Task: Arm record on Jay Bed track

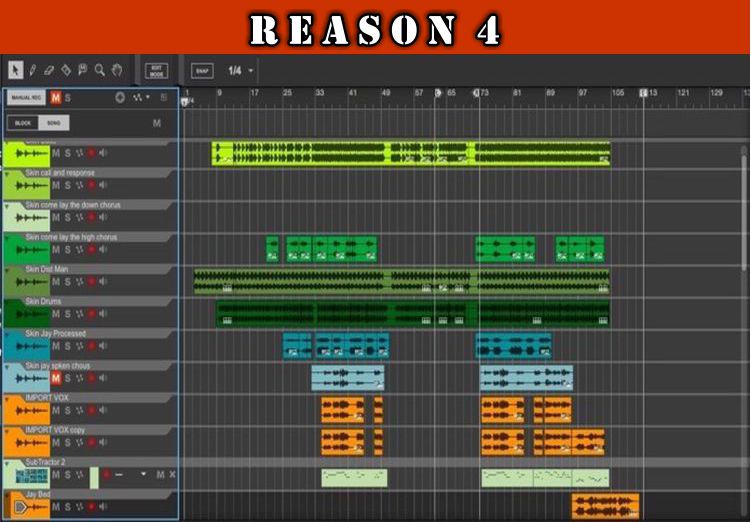Action: click(91, 507)
